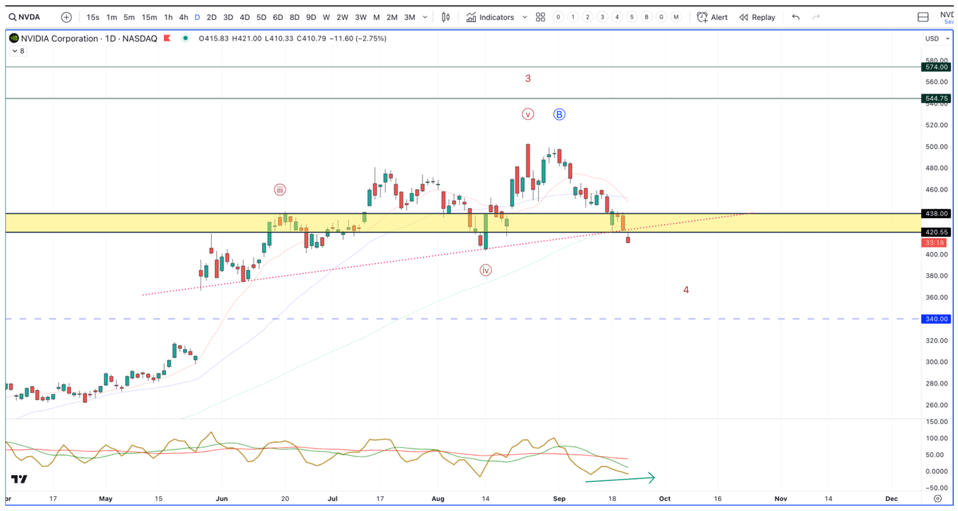Select the 15m timeframe
This screenshot has width=958, height=511.
pos(149,17)
